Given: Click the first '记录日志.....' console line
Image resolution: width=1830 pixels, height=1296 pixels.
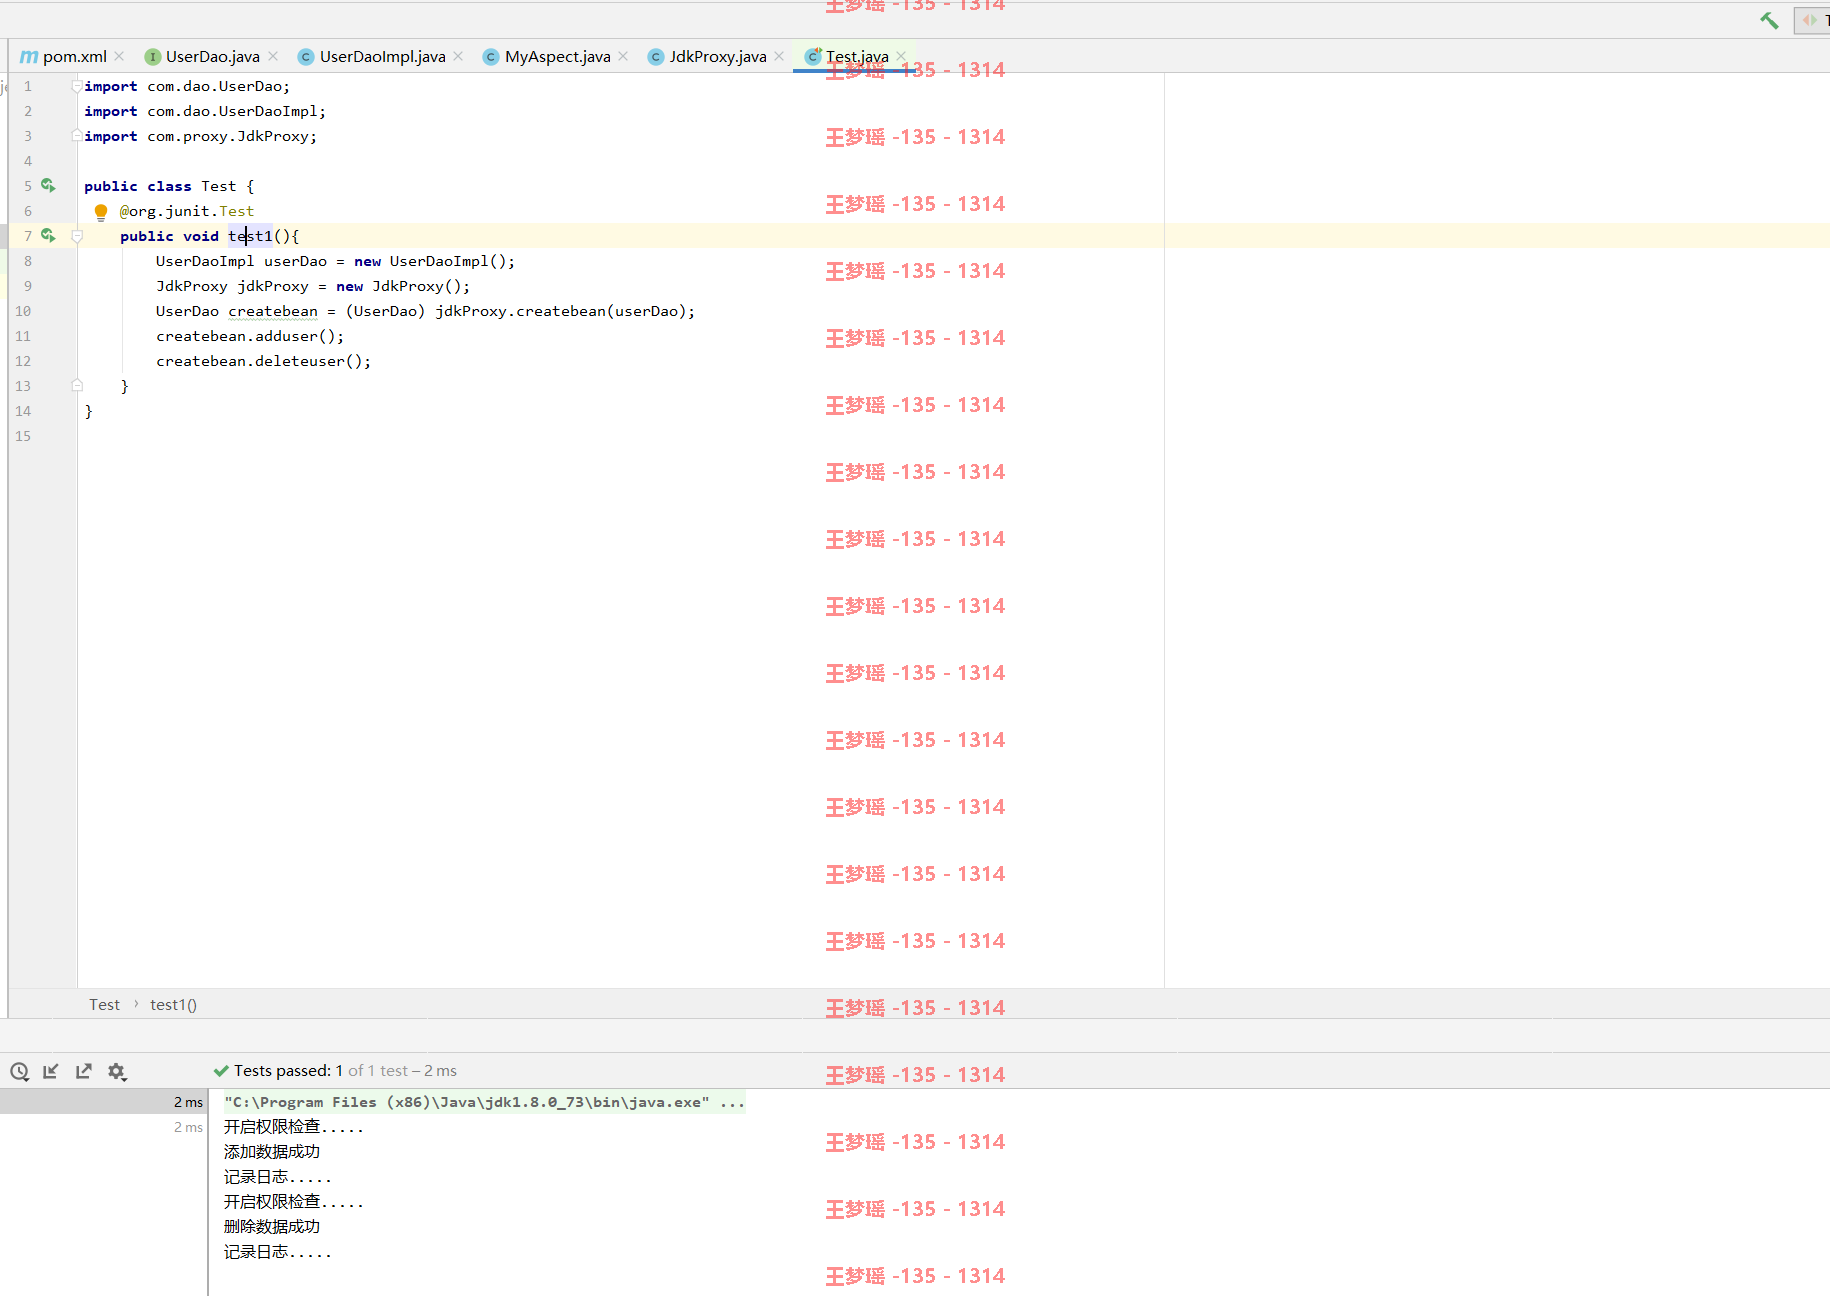Looking at the screenshot, I should 277,1177.
